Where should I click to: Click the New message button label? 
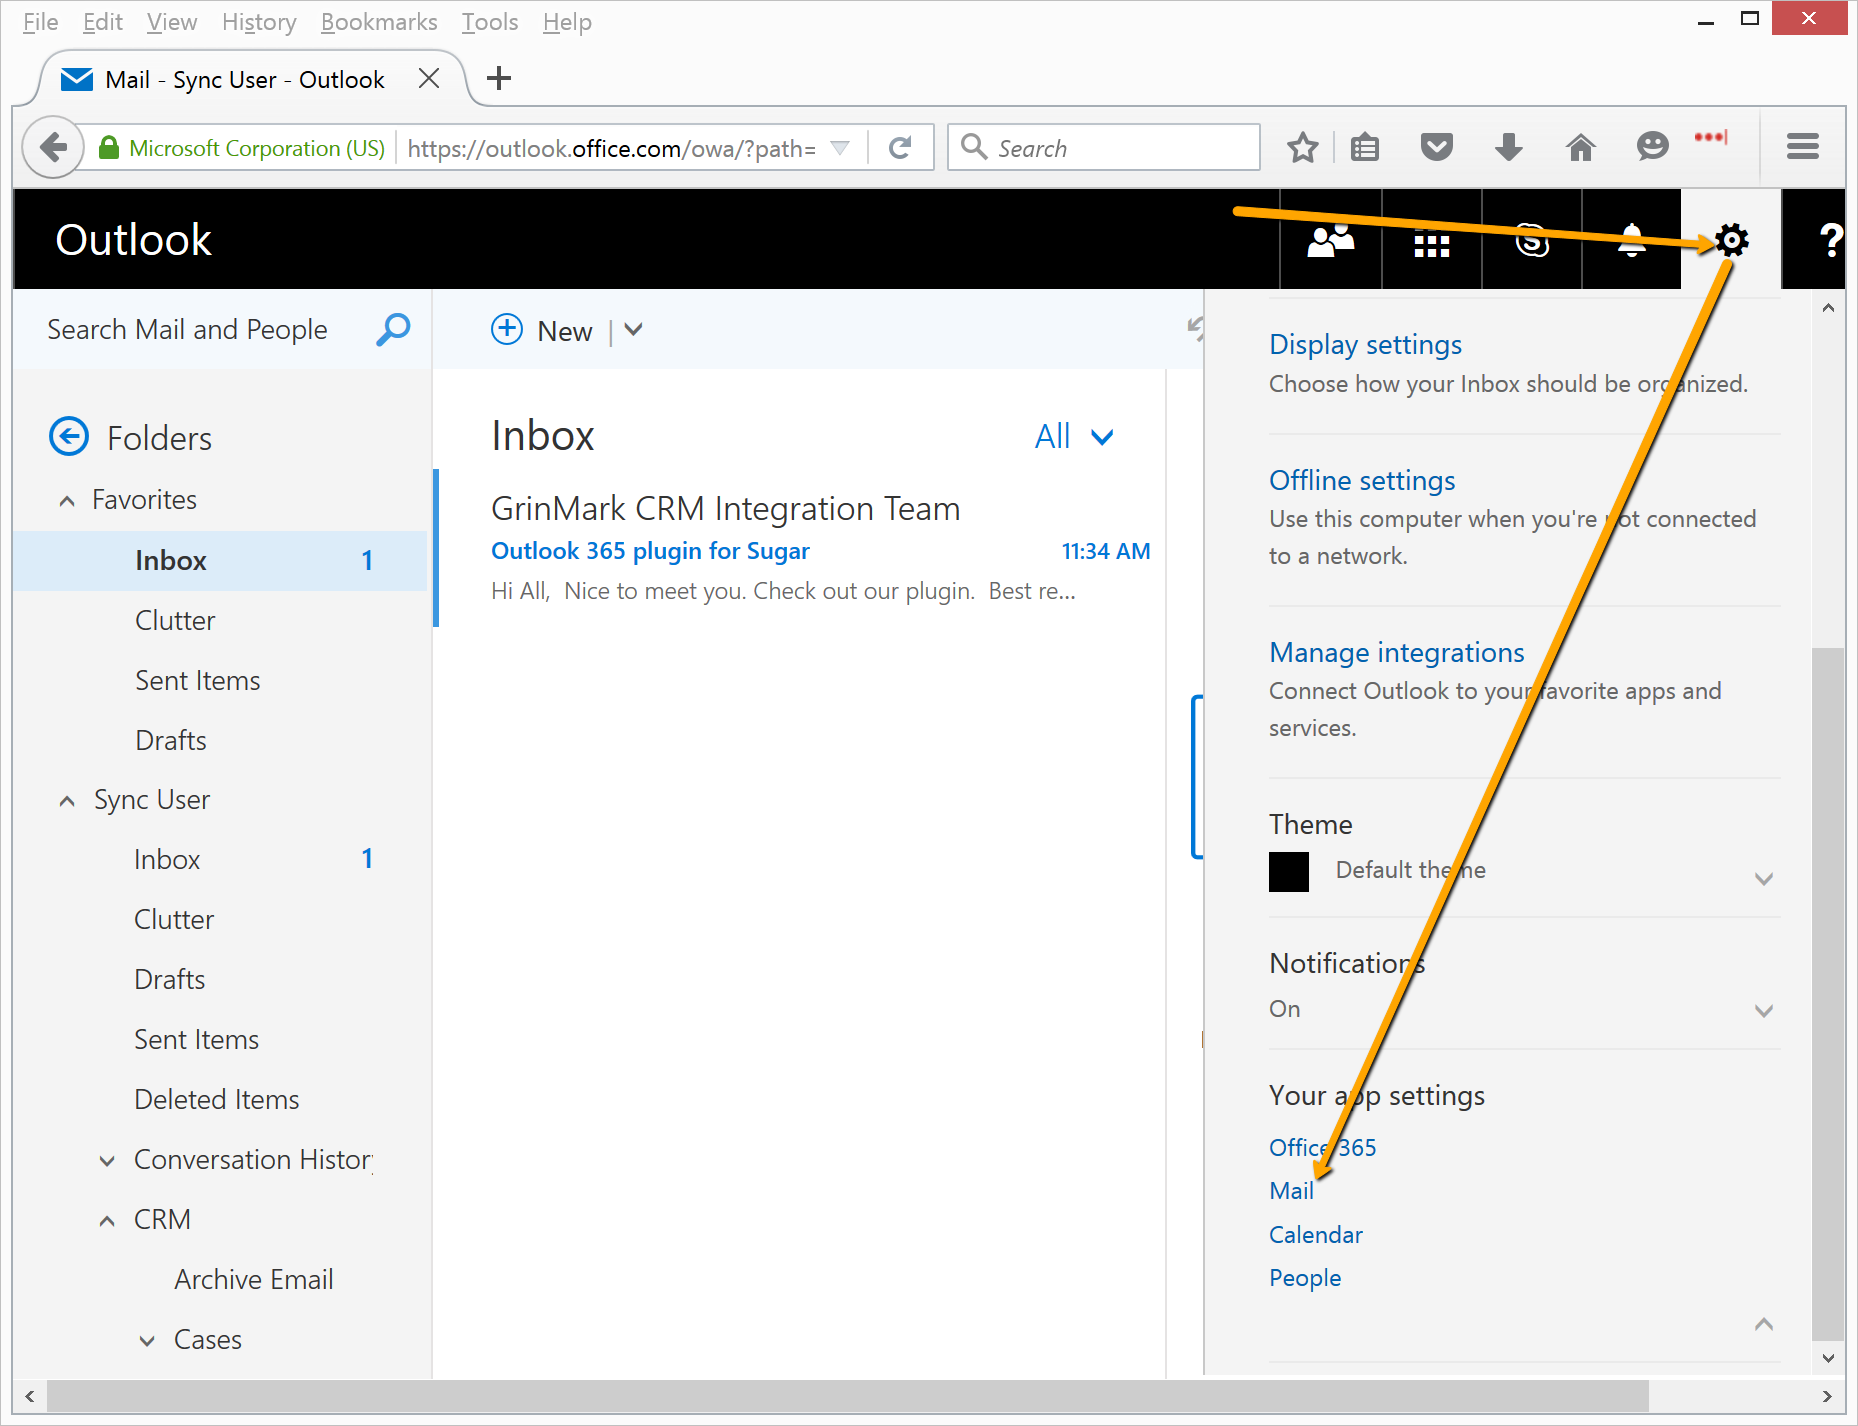click(565, 331)
